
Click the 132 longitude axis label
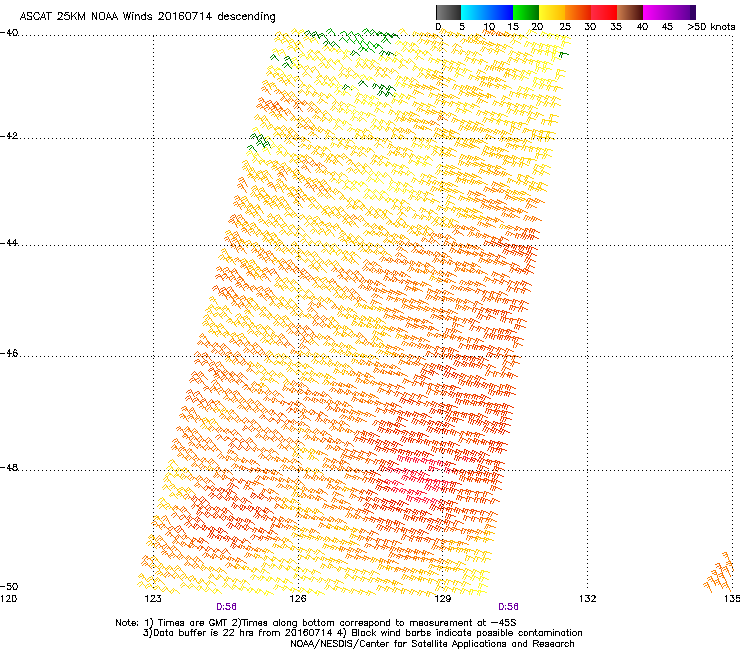tap(587, 599)
